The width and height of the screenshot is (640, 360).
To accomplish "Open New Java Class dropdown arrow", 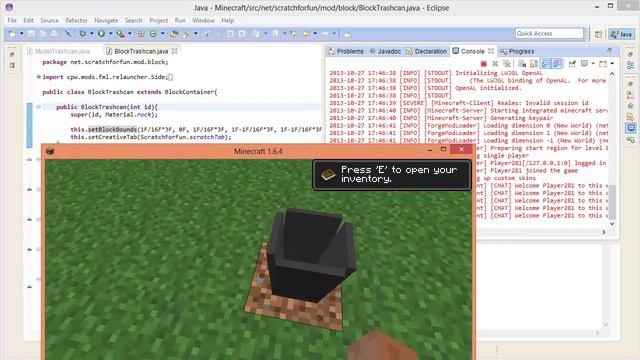I will point(162,34).
